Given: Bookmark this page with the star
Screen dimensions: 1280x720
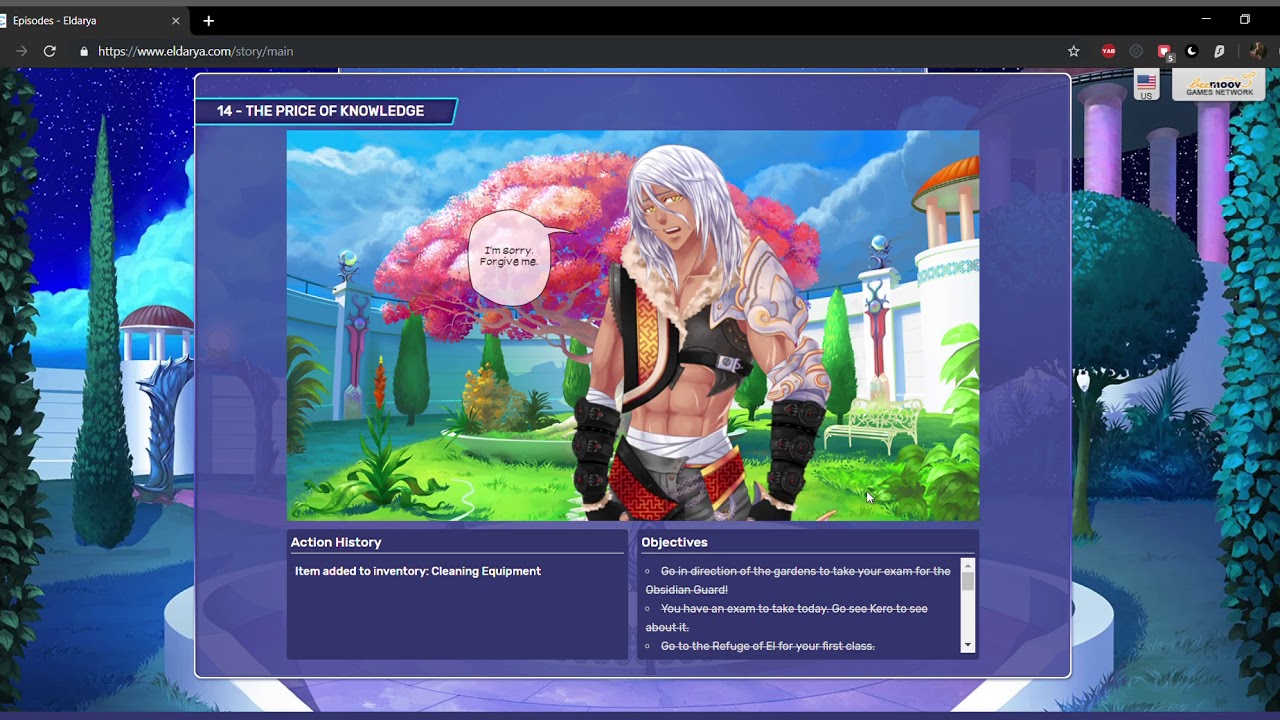Looking at the screenshot, I should coord(1074,51).
